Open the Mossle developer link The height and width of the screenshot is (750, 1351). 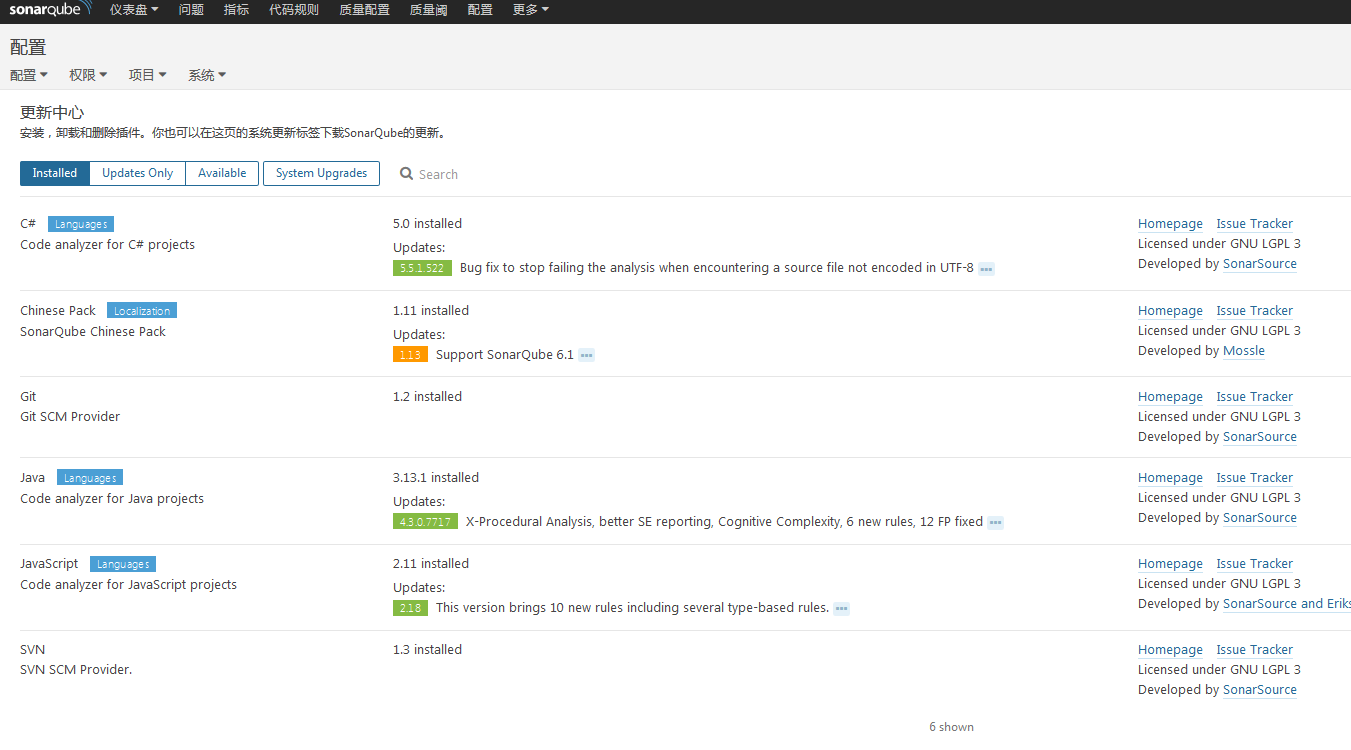coord(1244,351)
